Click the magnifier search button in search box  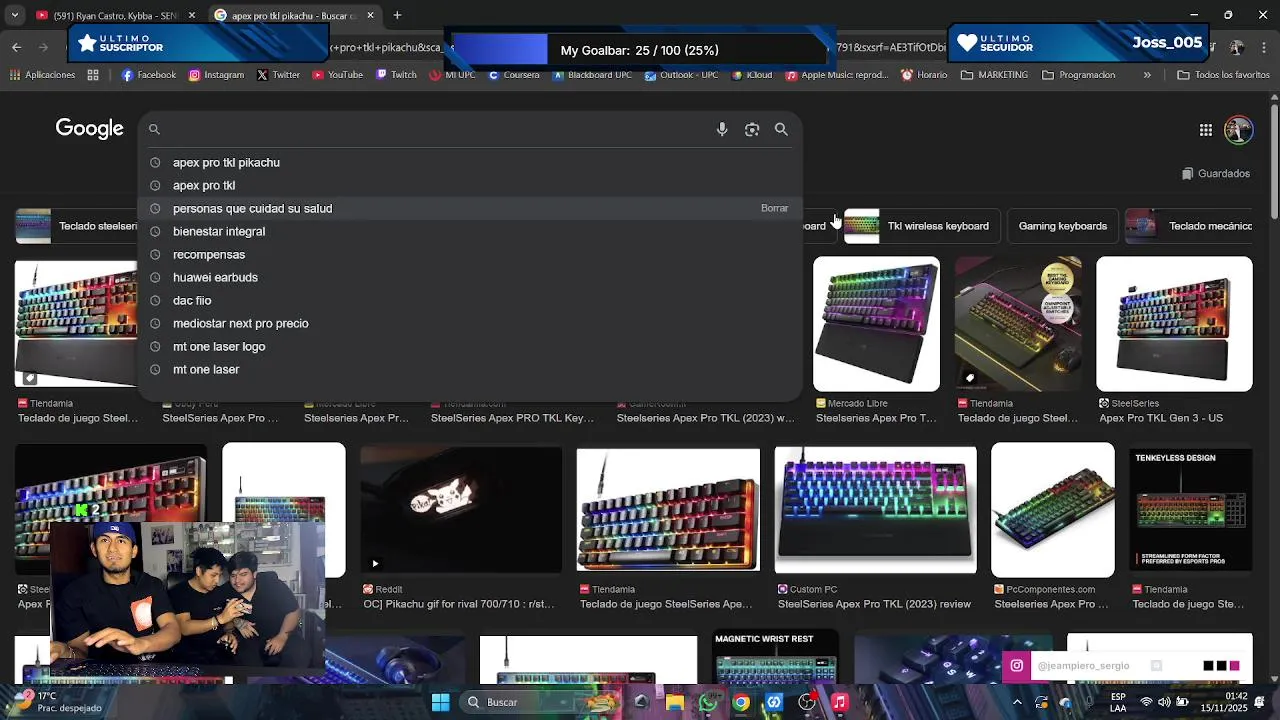pos(781,129)
